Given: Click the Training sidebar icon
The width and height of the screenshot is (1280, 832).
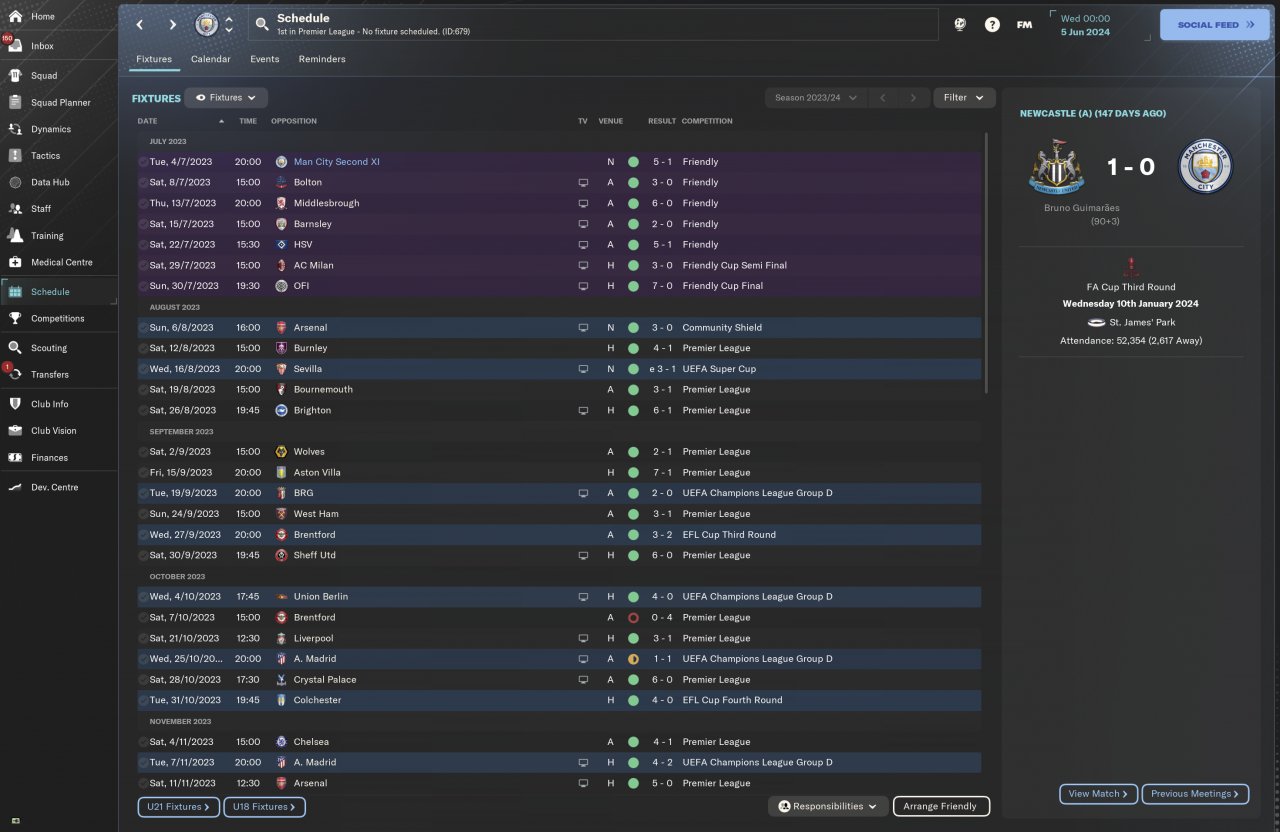Looking at the screenshot, I should (15, 236).
